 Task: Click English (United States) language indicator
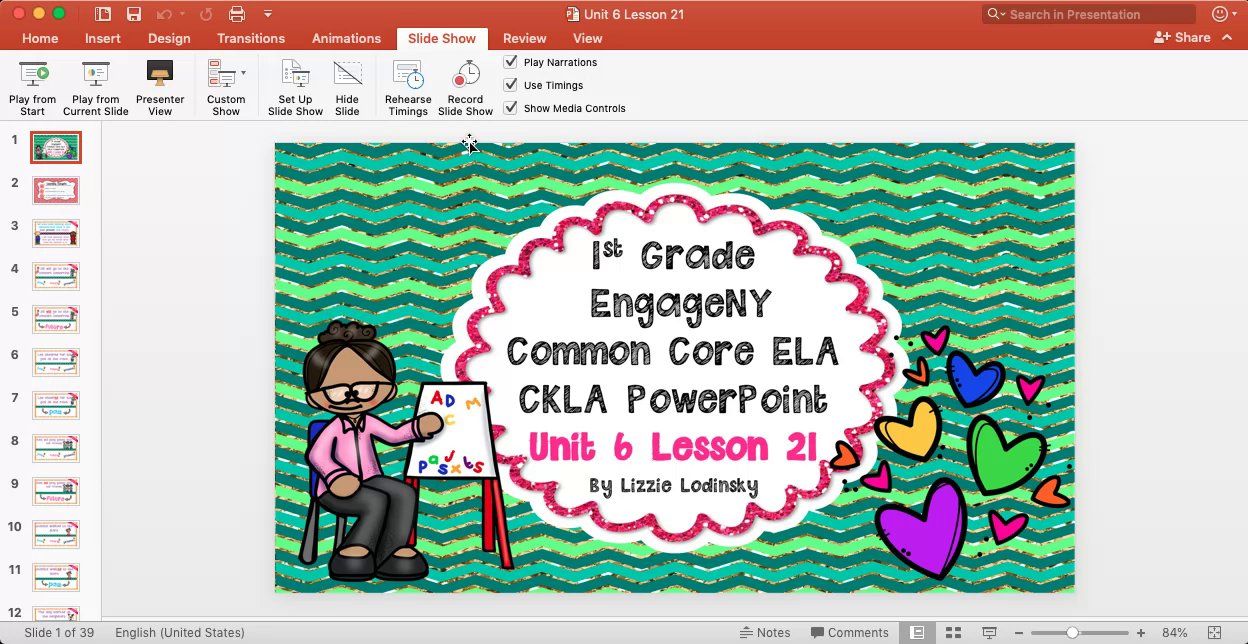(179, 632)
